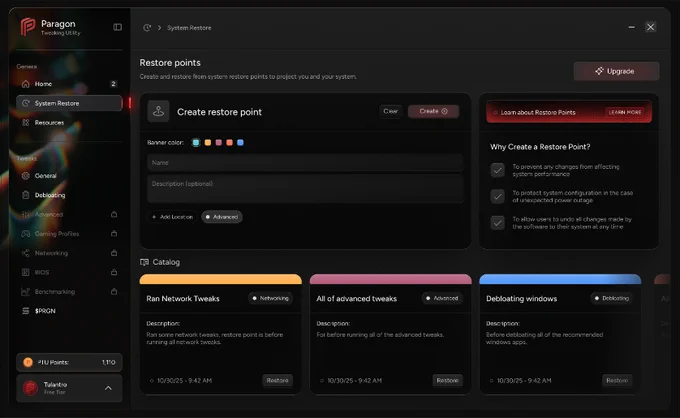Click the BIOS chip icon
This screenshot has height=418, width=680.
tap(26, 272)
